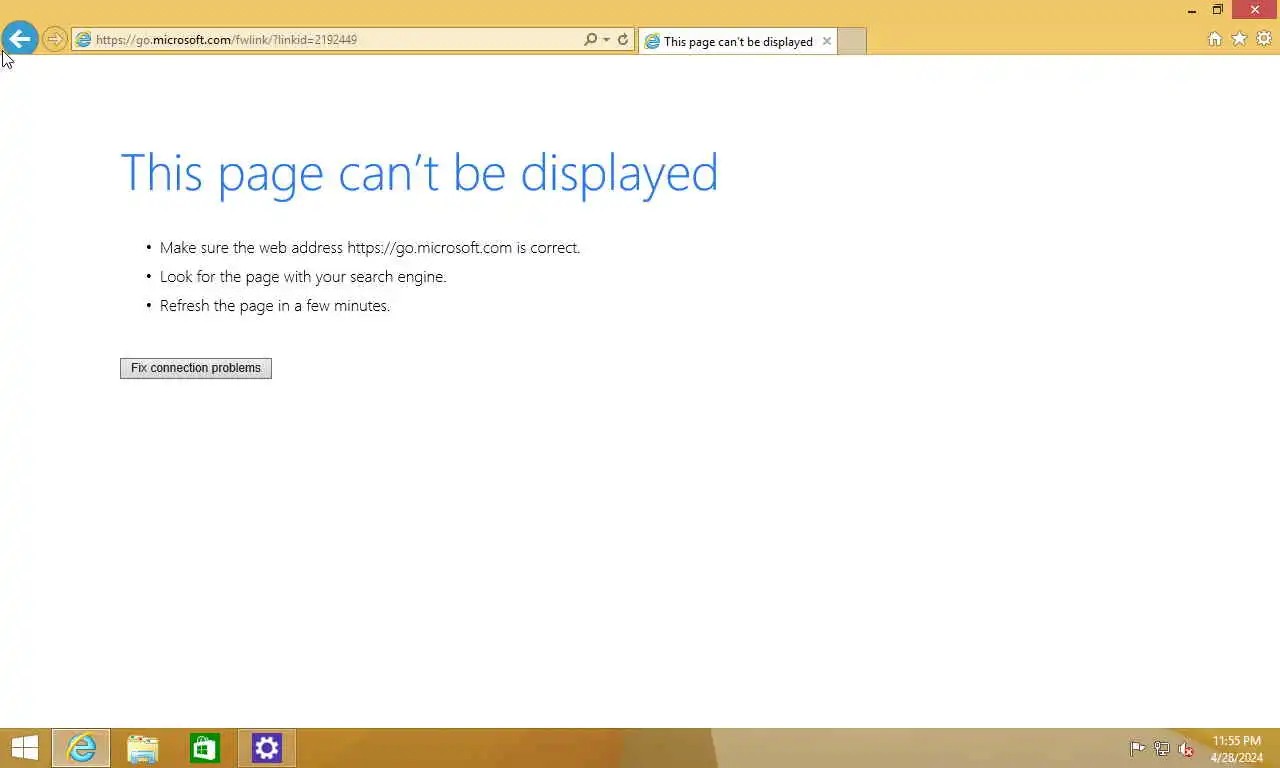Minimize the Internet Explorer window
The width and height of the screenshot is (1280, 768).
click(x=1192, y=10)
